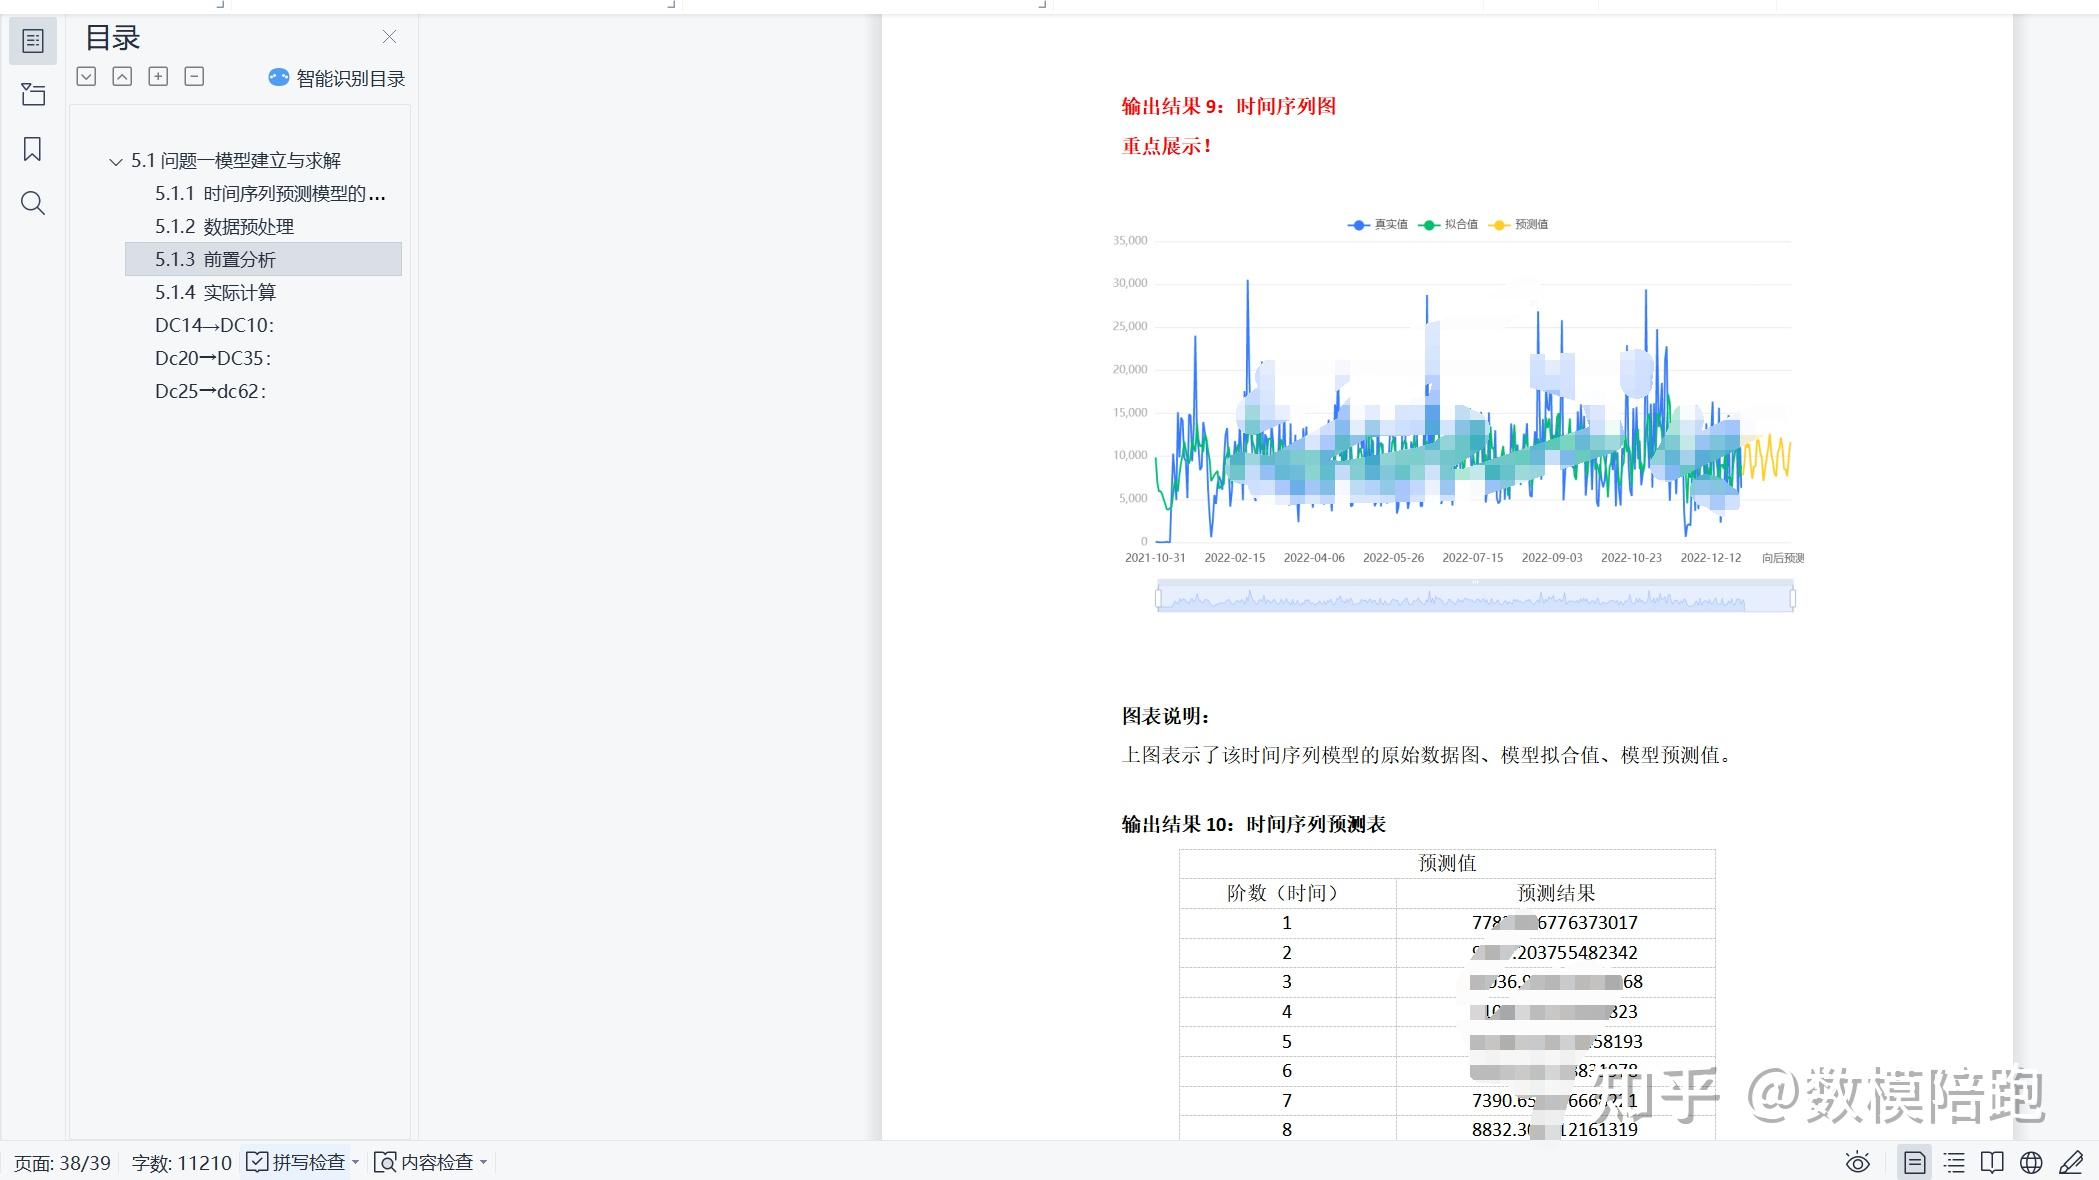This screenshot has height=1180, width=2099.
Task: Switch to reading layout book icon
Action: (1992, 1162)
